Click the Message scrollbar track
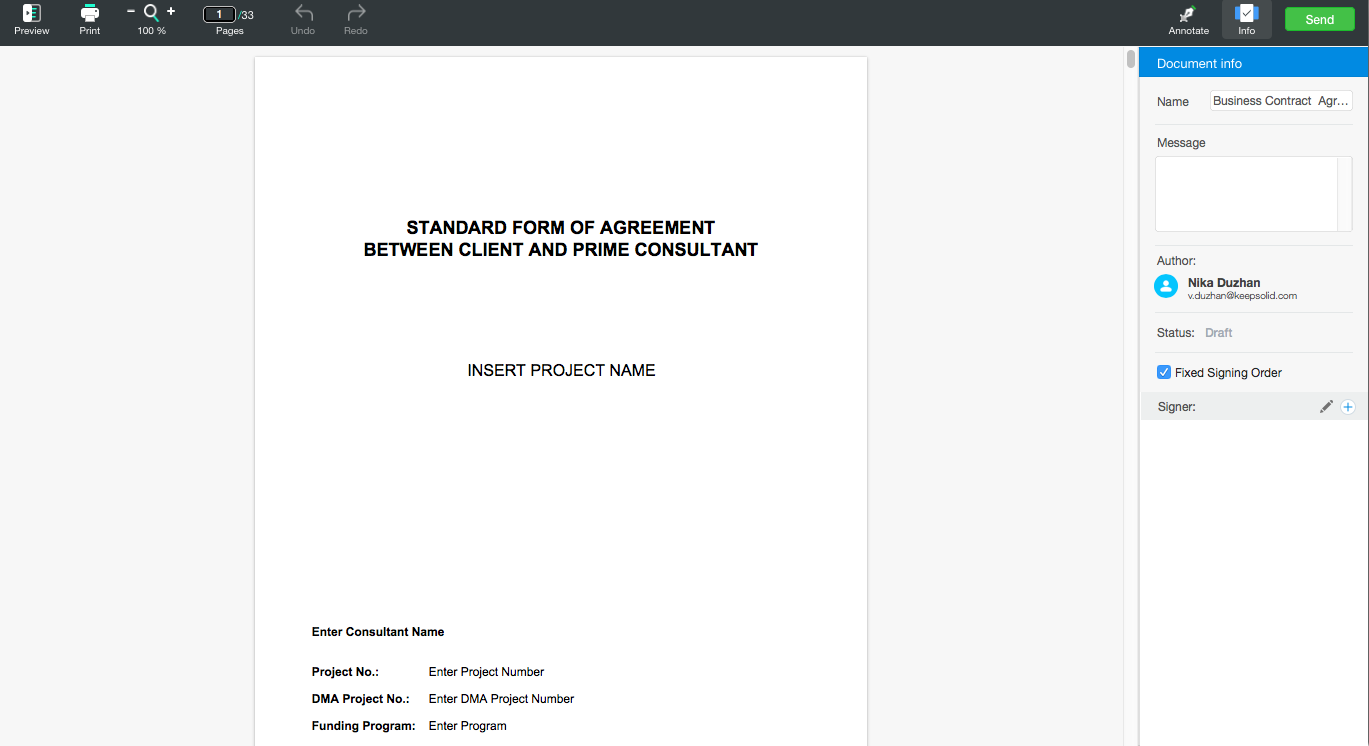 click(1345, 194)
